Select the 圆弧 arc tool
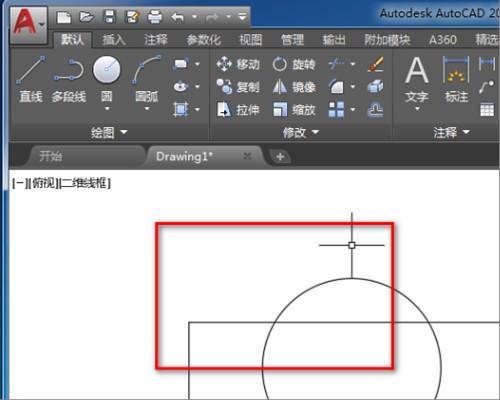 point(147,78)
